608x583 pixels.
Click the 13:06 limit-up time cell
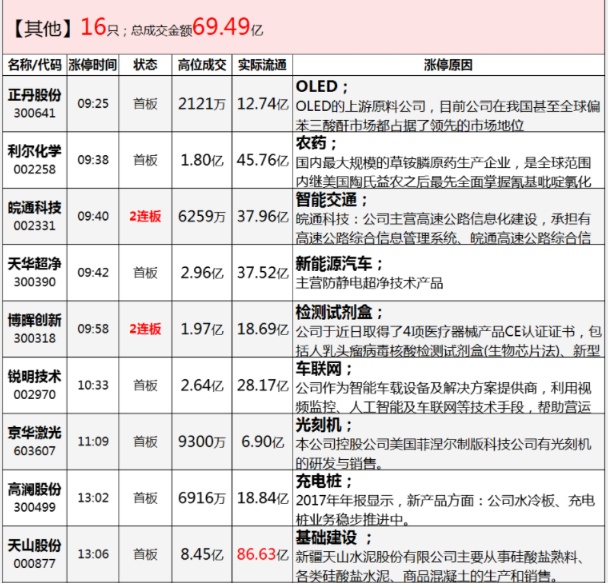(93, 554)
